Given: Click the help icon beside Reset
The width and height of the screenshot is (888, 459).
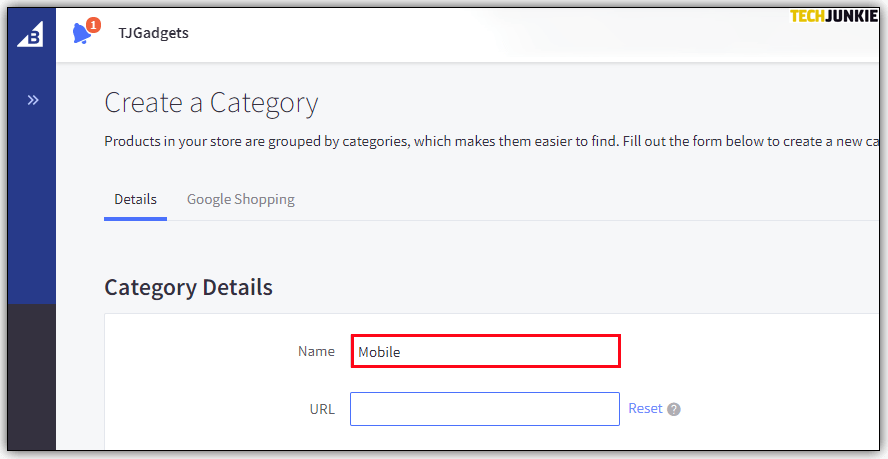Looking at the screenshot, I should pyautogui.click(x=674, y=409).
